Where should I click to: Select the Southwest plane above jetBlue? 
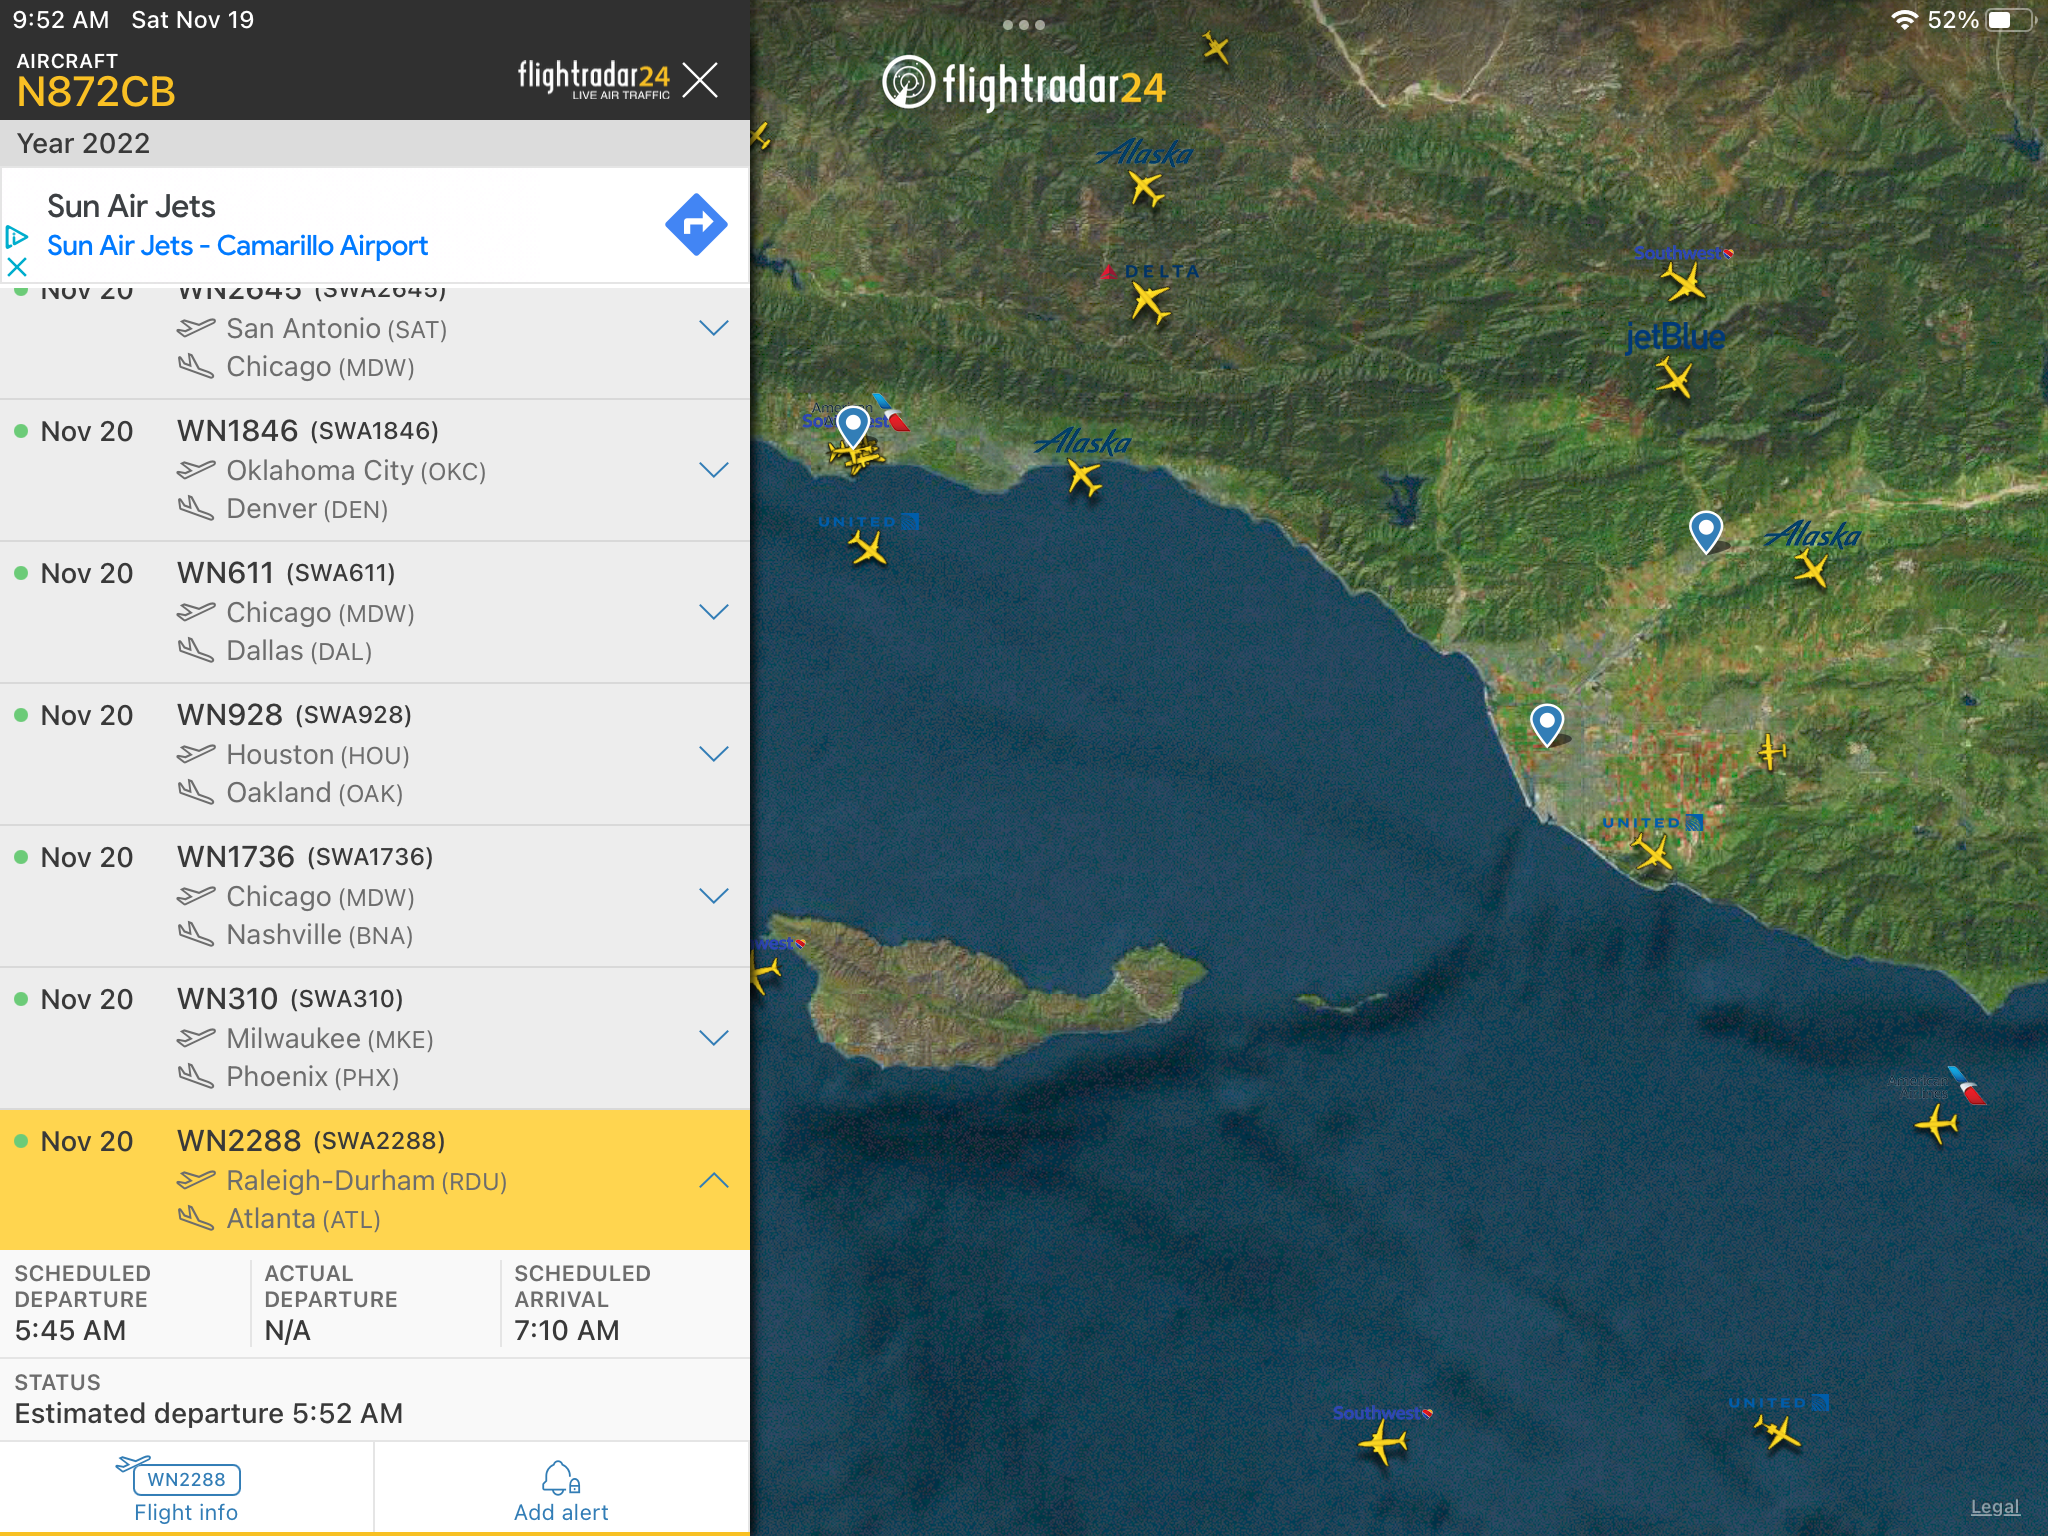coord(1685,283)
